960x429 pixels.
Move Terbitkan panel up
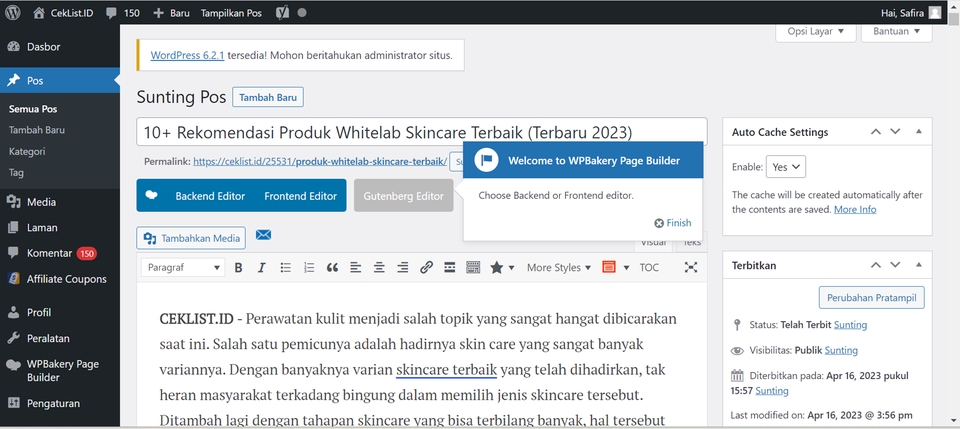click(876, 265)
